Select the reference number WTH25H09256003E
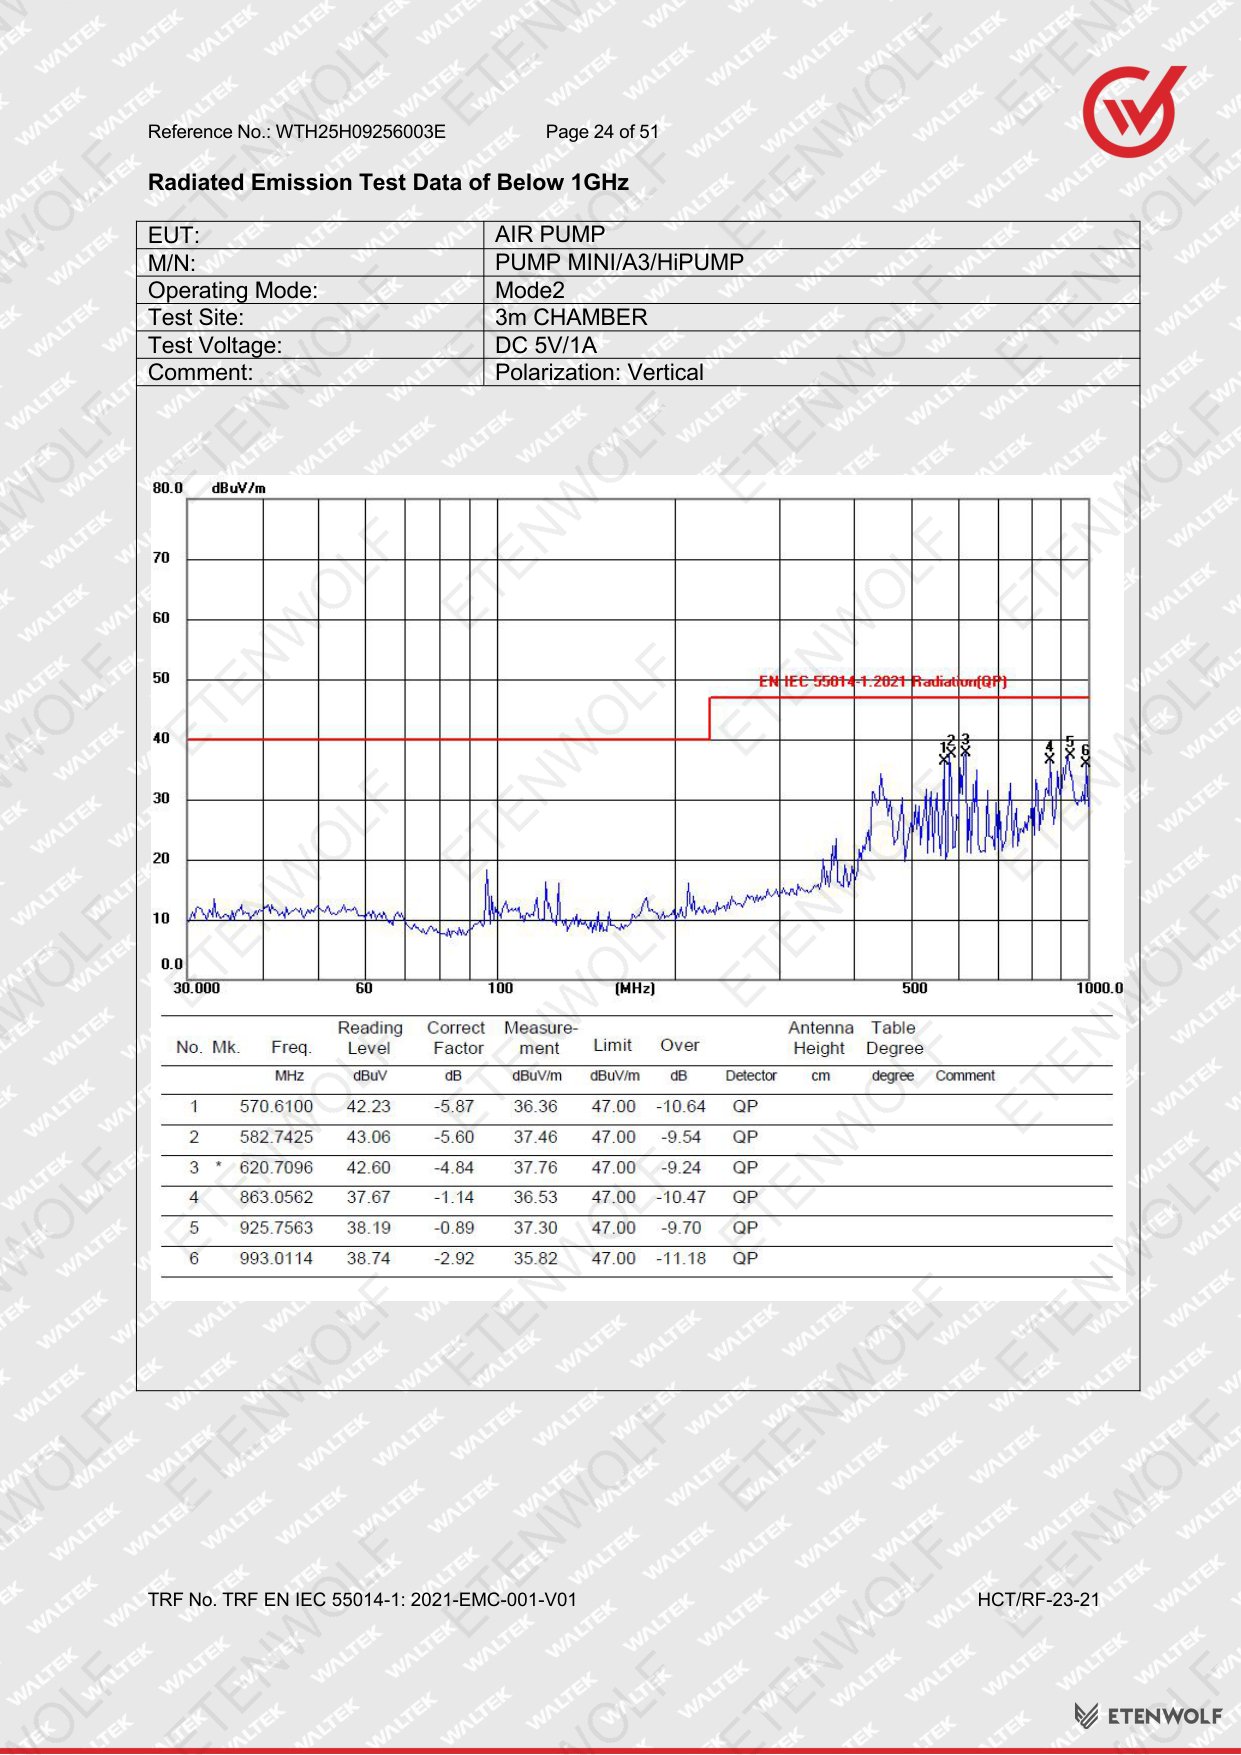The width and height of the screenshot is (1241, 1755). pos(361,132)
